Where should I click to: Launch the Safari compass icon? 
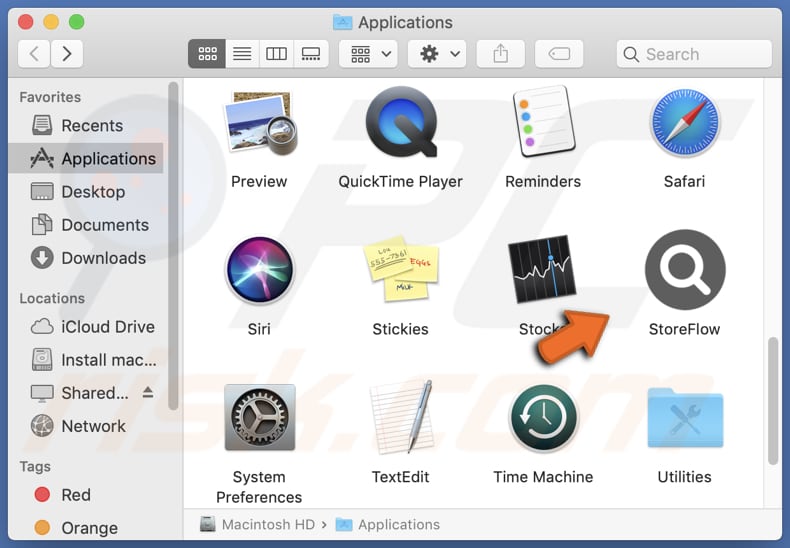coord(684,122)
